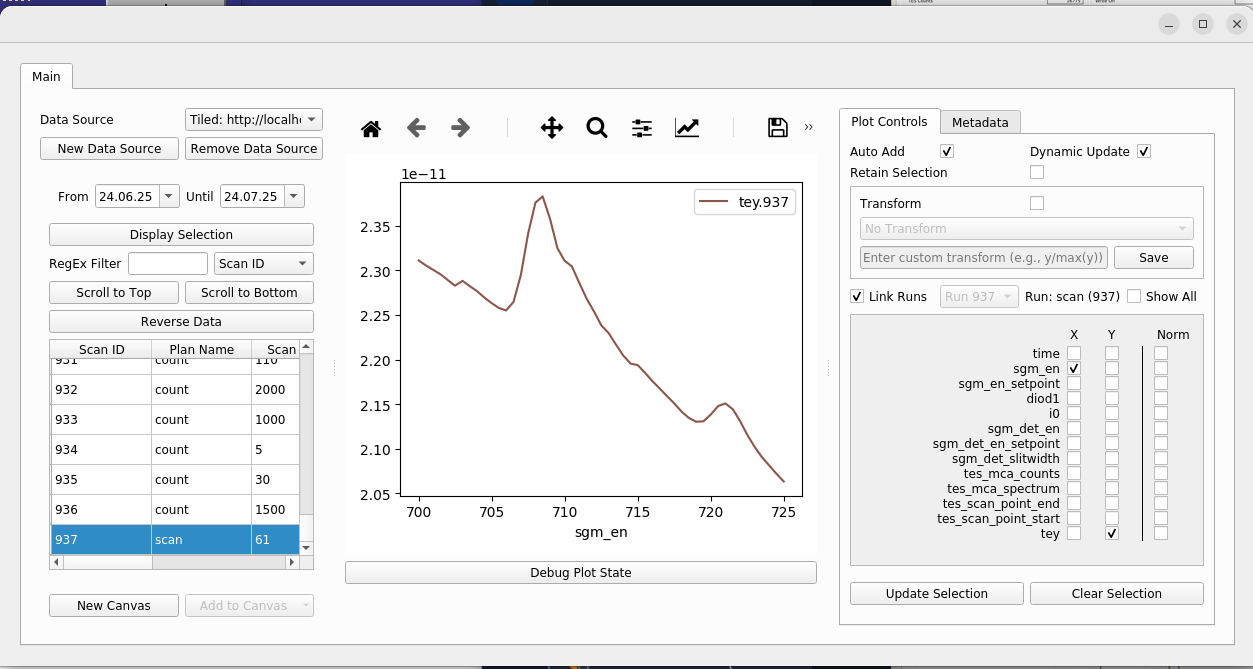Click the tey.937 legend entry

point(745,203)
